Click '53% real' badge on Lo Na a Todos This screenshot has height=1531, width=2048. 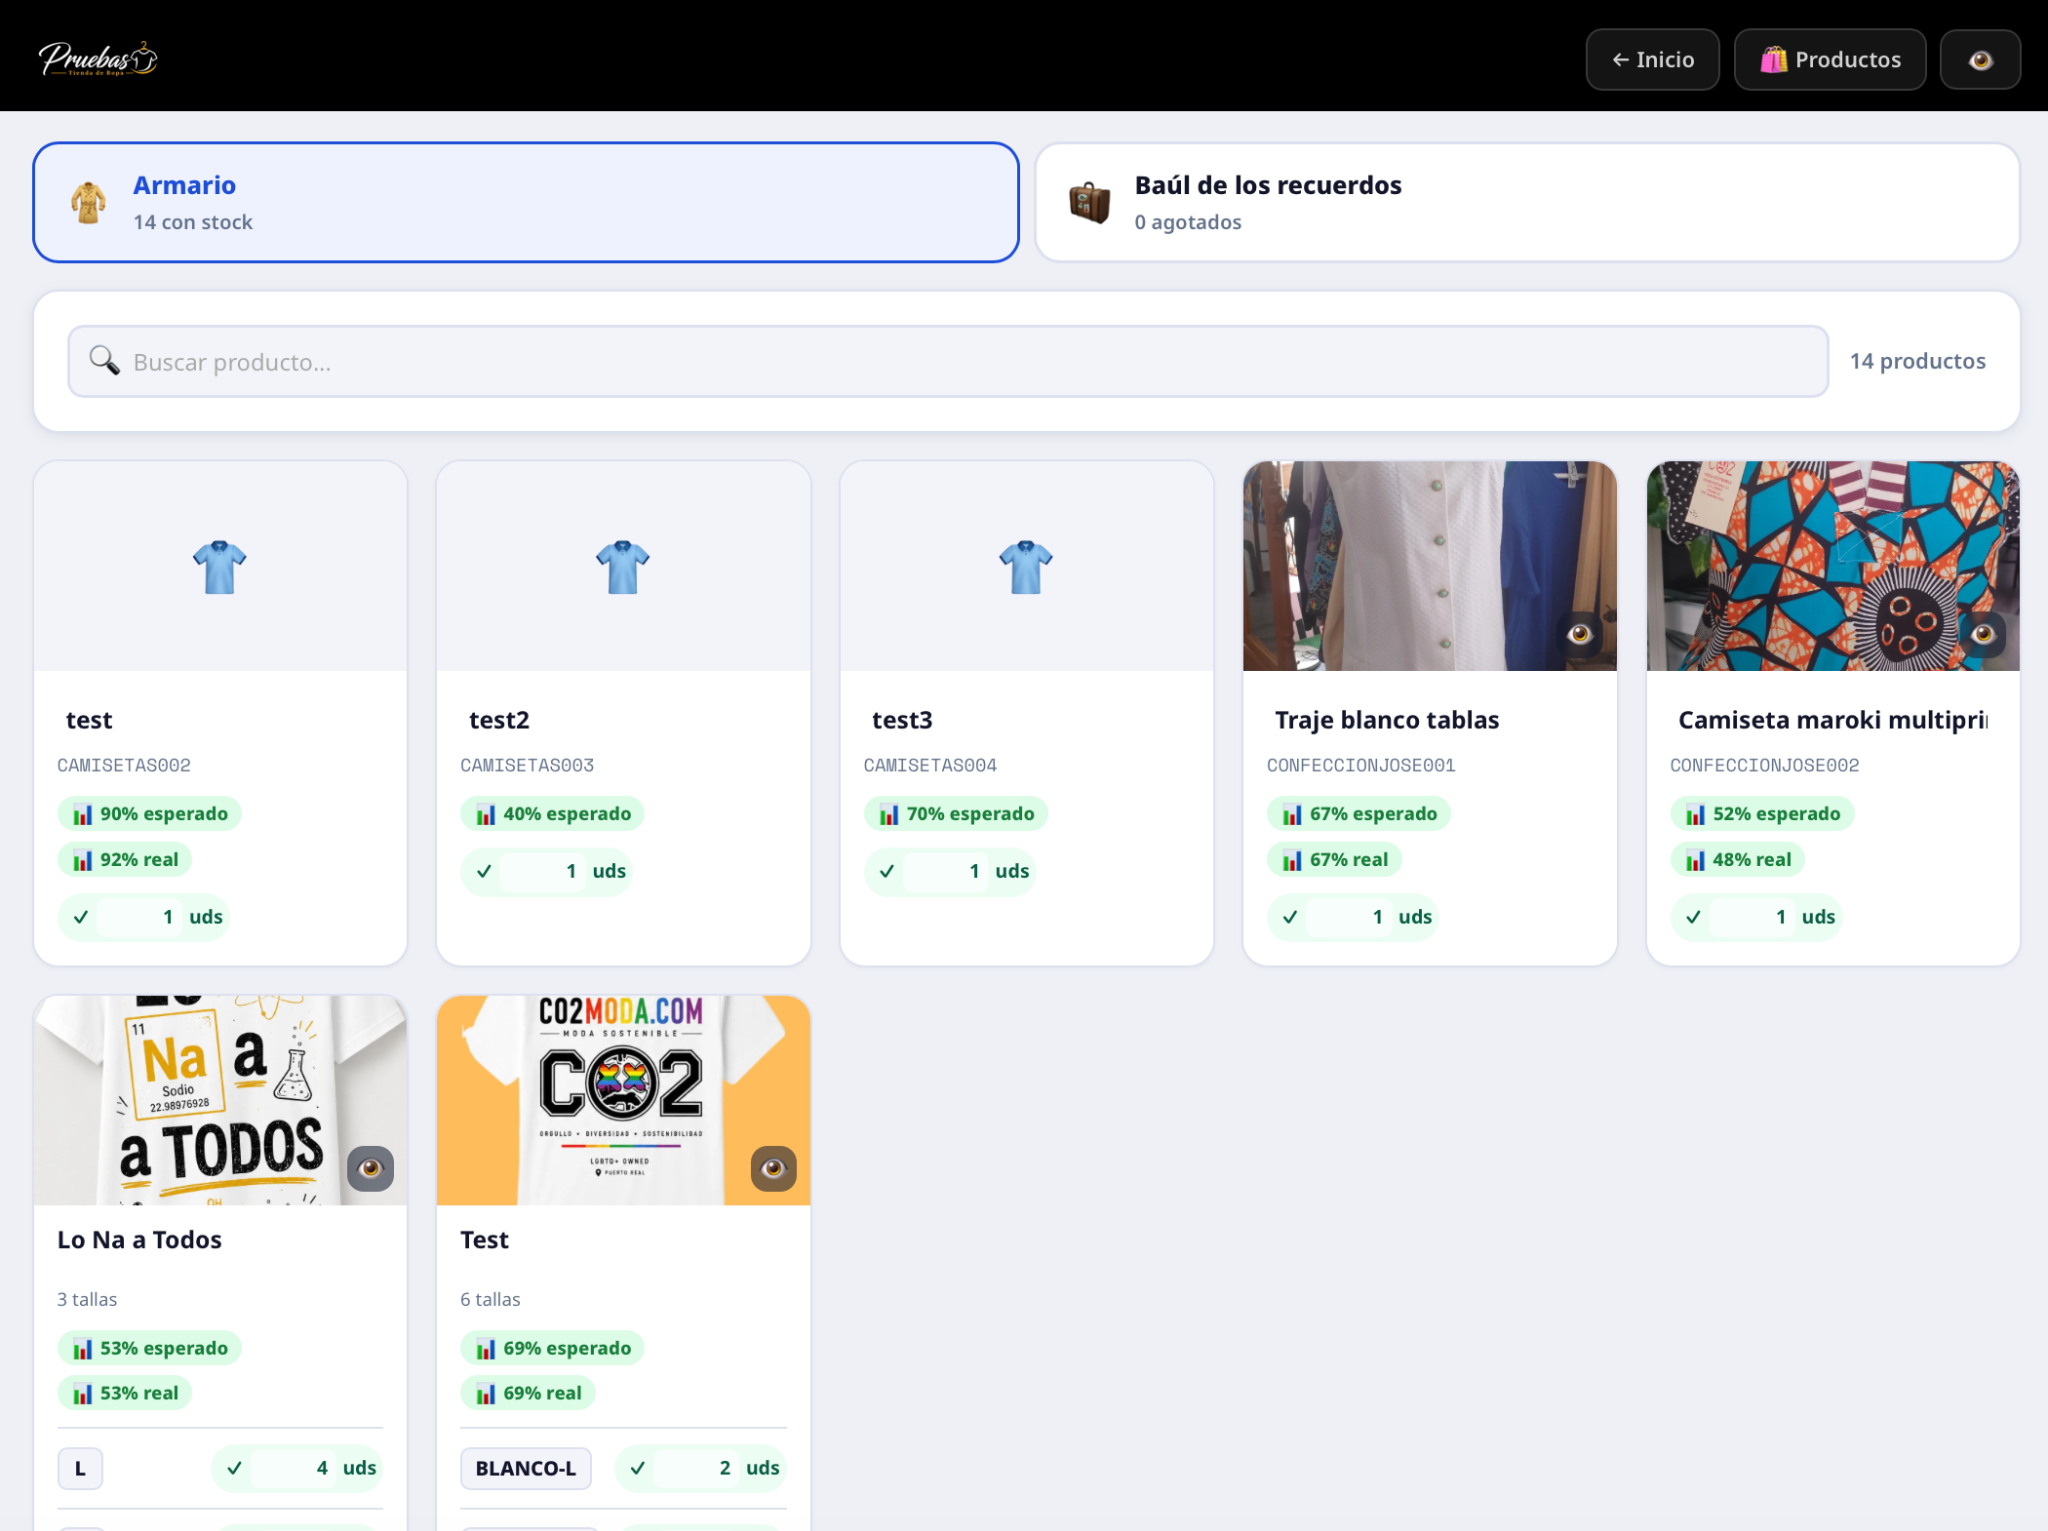pyautogui.click(x=125, y=1394)
